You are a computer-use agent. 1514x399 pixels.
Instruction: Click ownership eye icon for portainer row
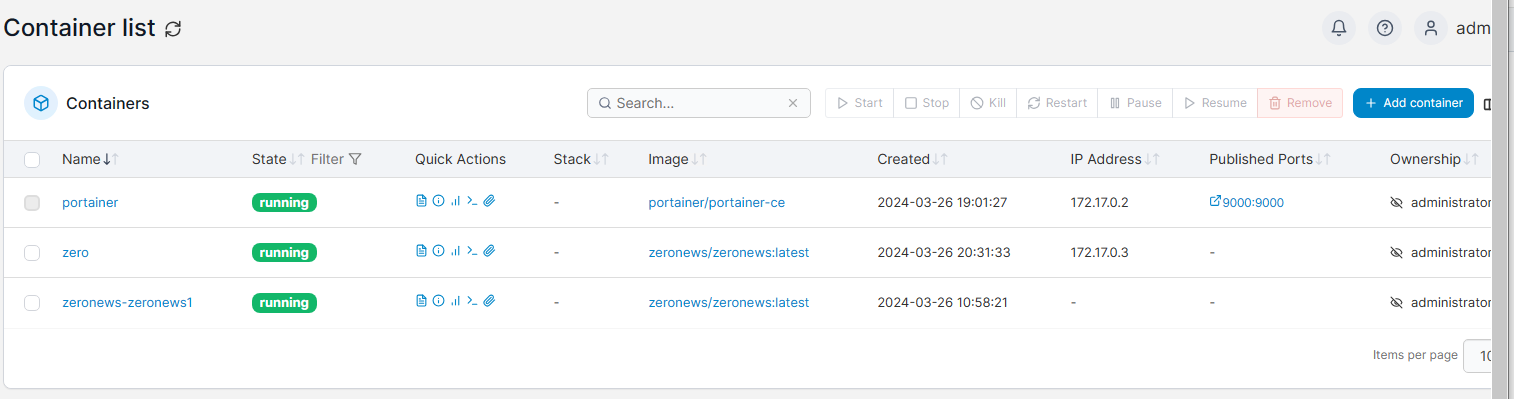coord(1397,202)
